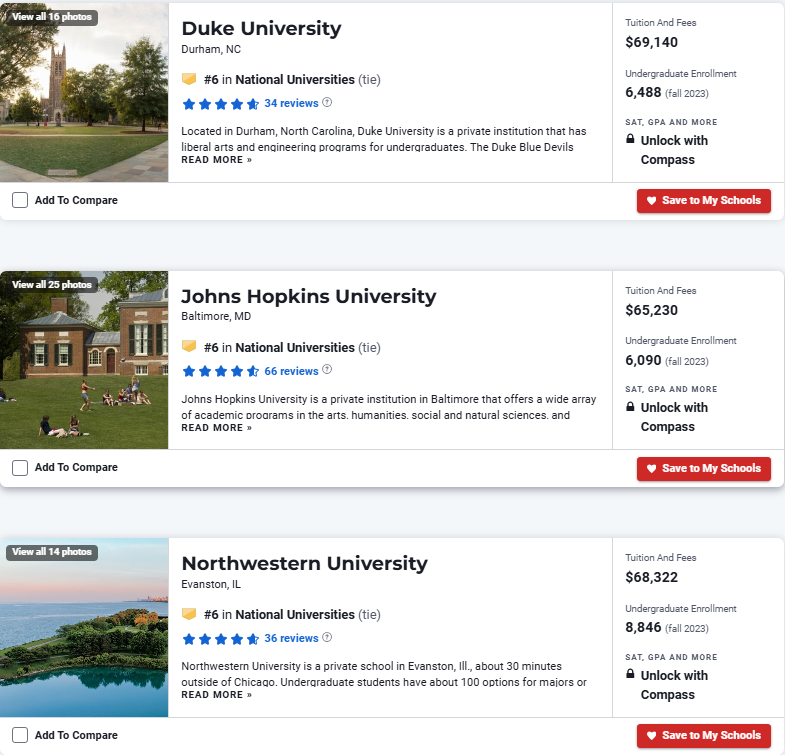Click Duke University's ranking badge icon
This screenshot has height=755, width=785.
pyautogui.click(x=189, y=79)
